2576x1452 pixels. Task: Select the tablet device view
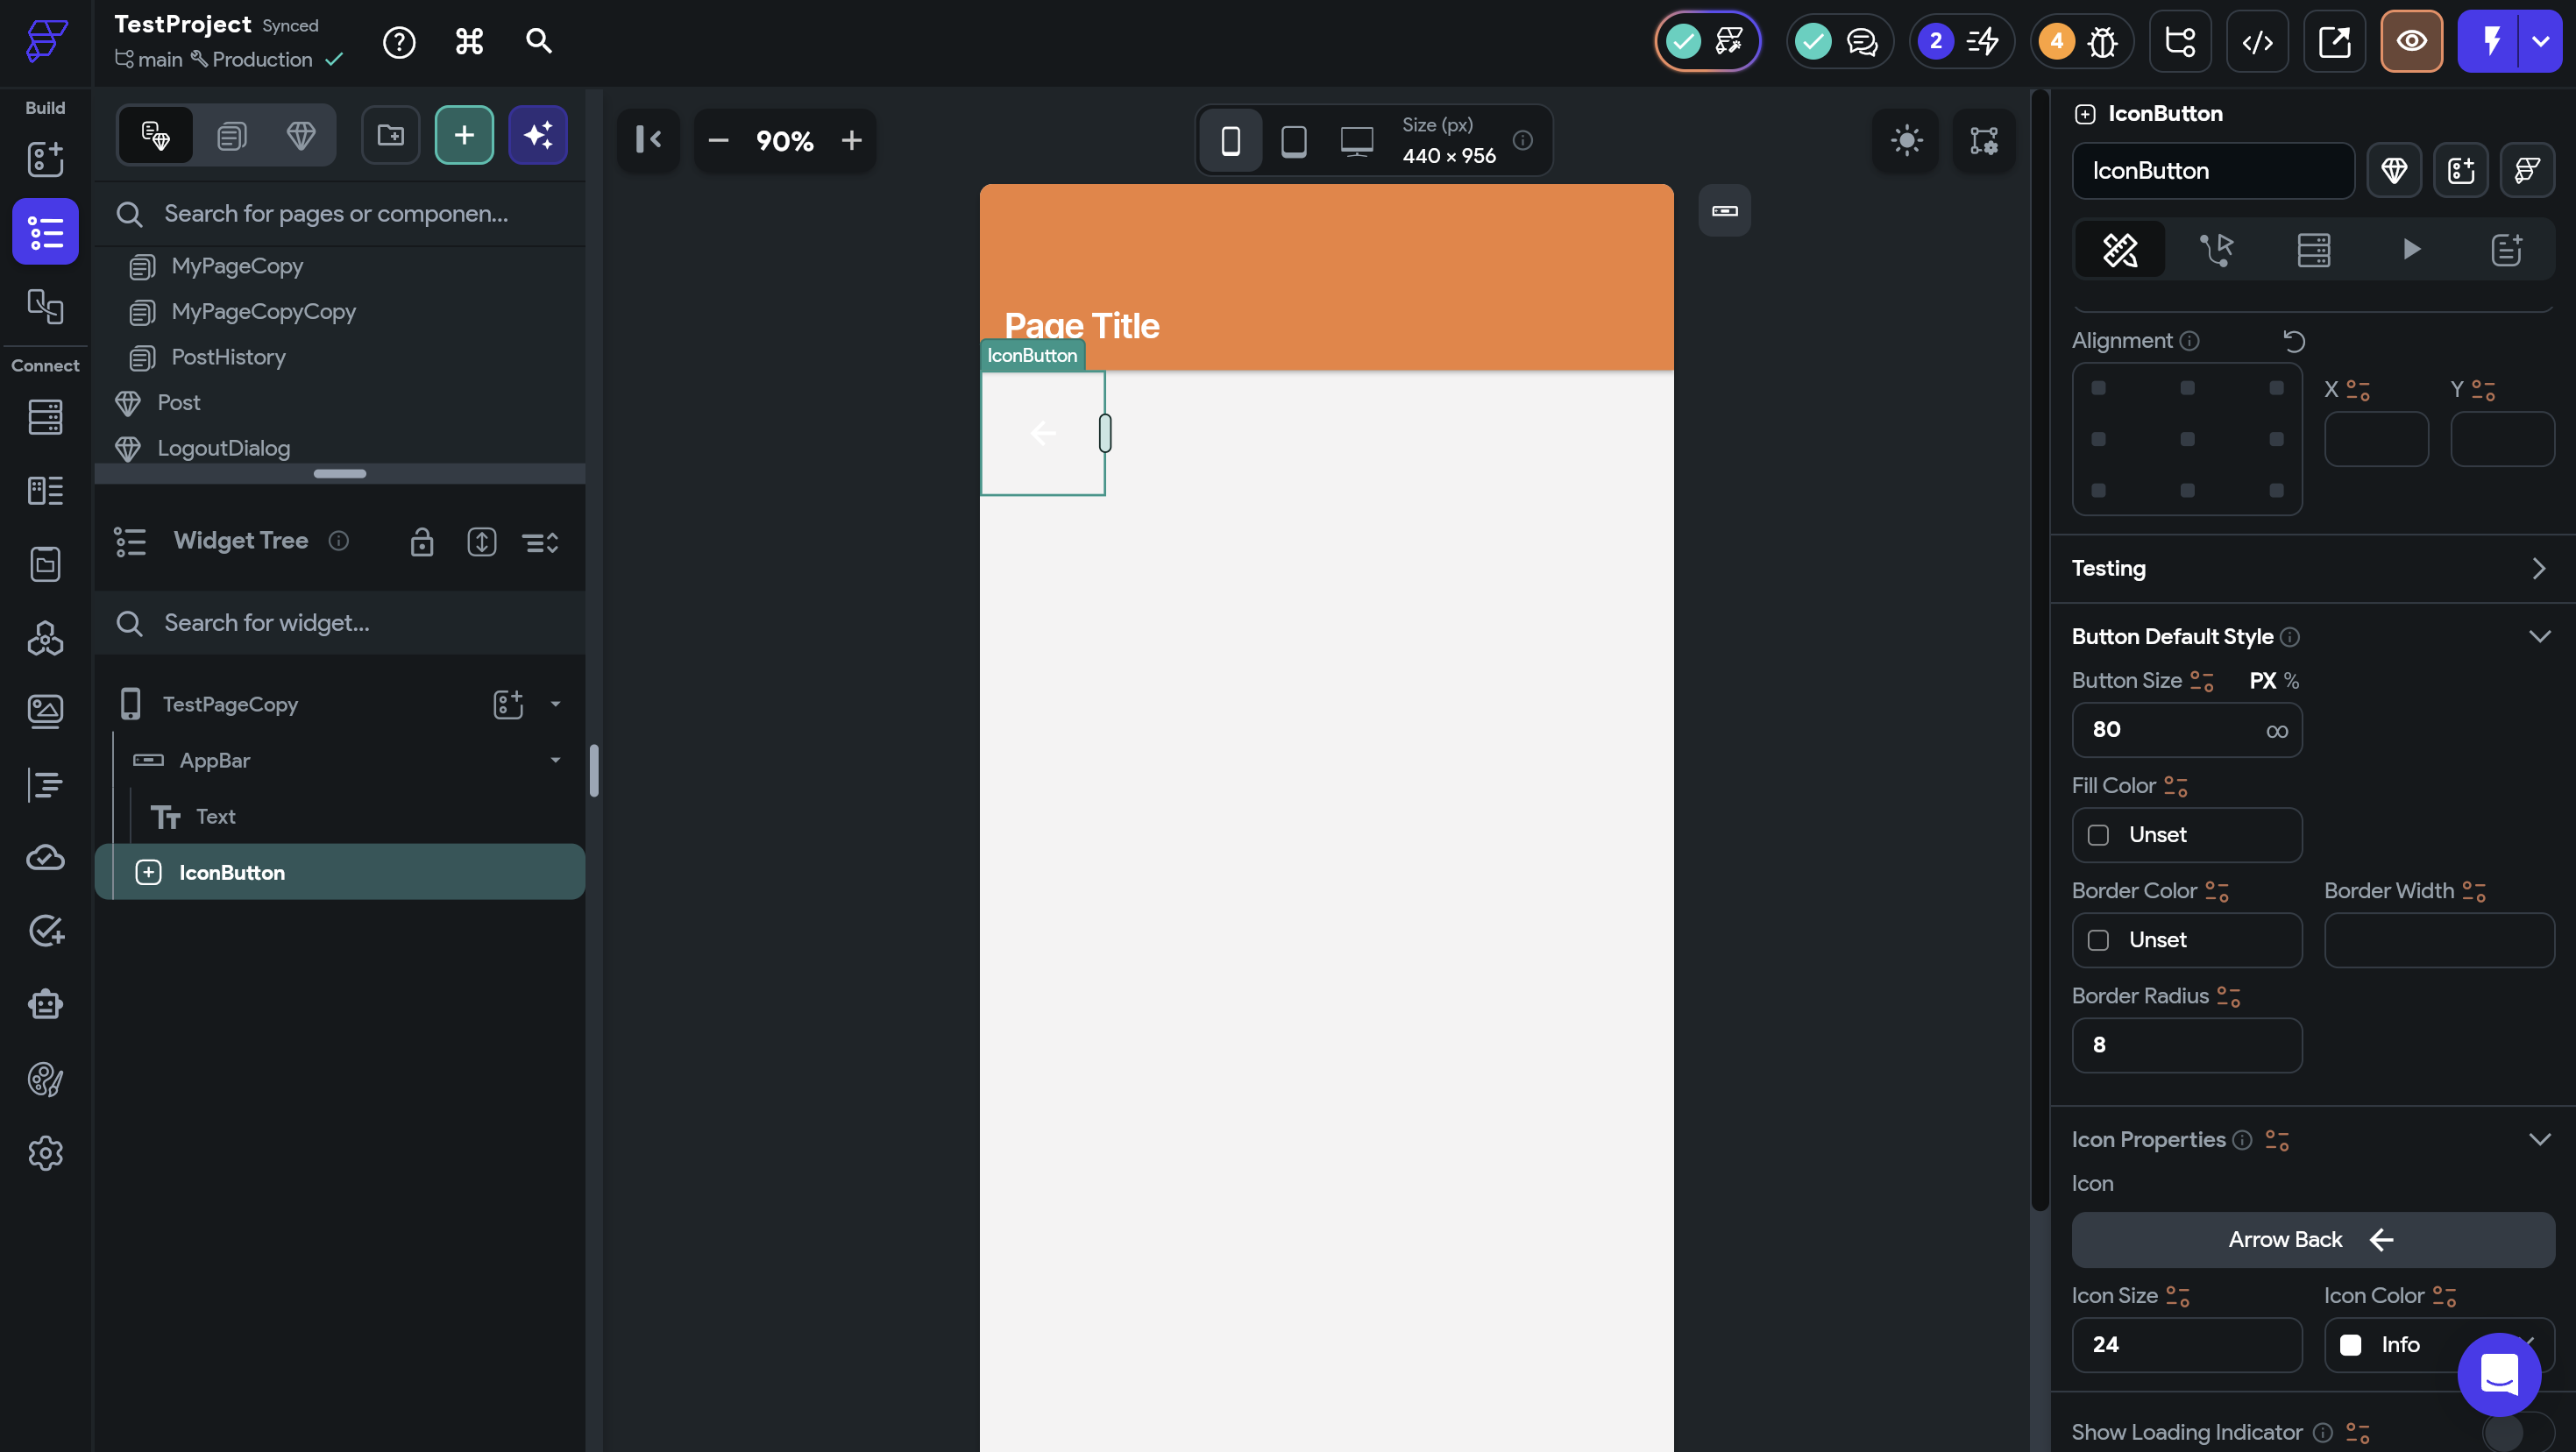click(1293, 141)
